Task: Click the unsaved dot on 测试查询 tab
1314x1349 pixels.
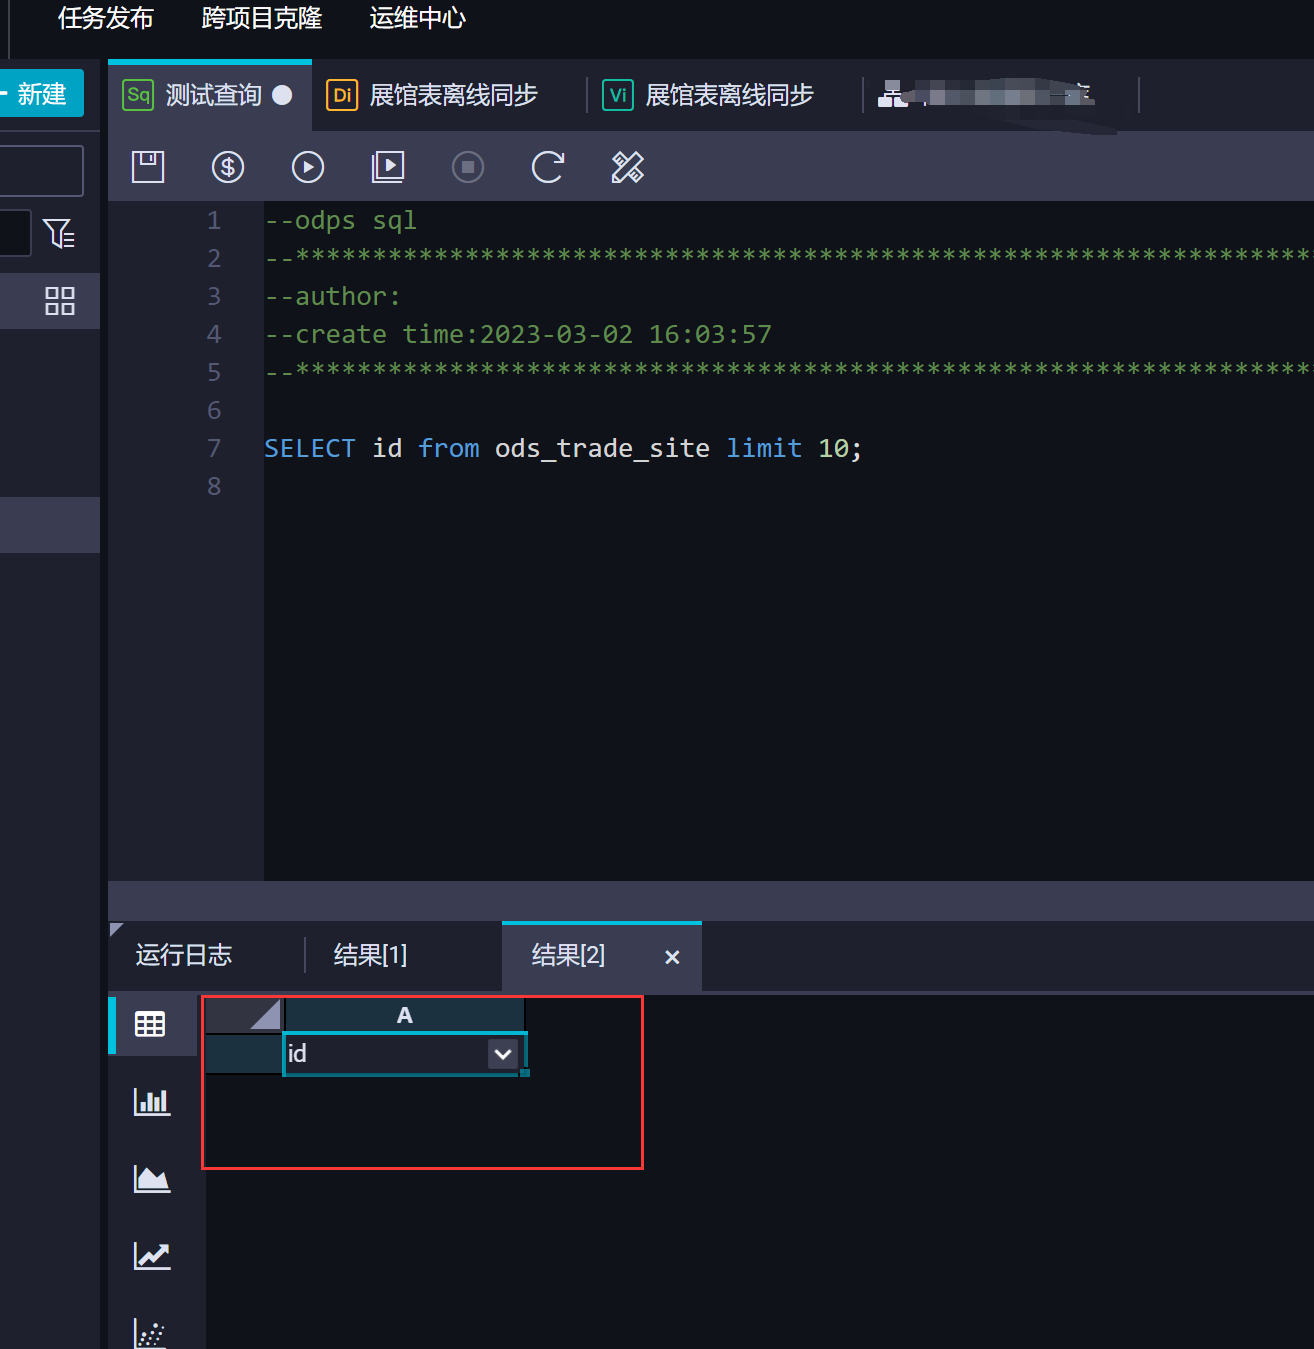Action: coord(283,95)
